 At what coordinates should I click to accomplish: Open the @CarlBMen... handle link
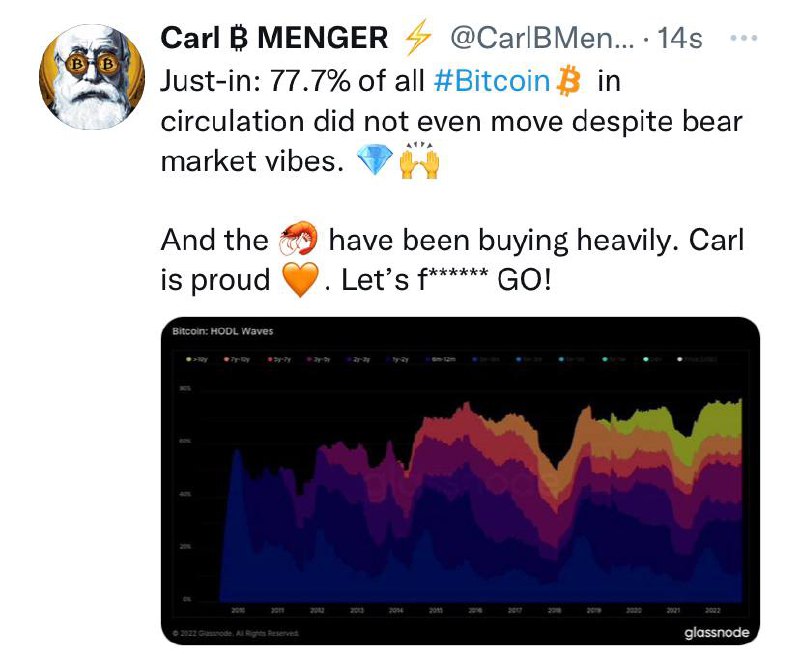point(542,38)
